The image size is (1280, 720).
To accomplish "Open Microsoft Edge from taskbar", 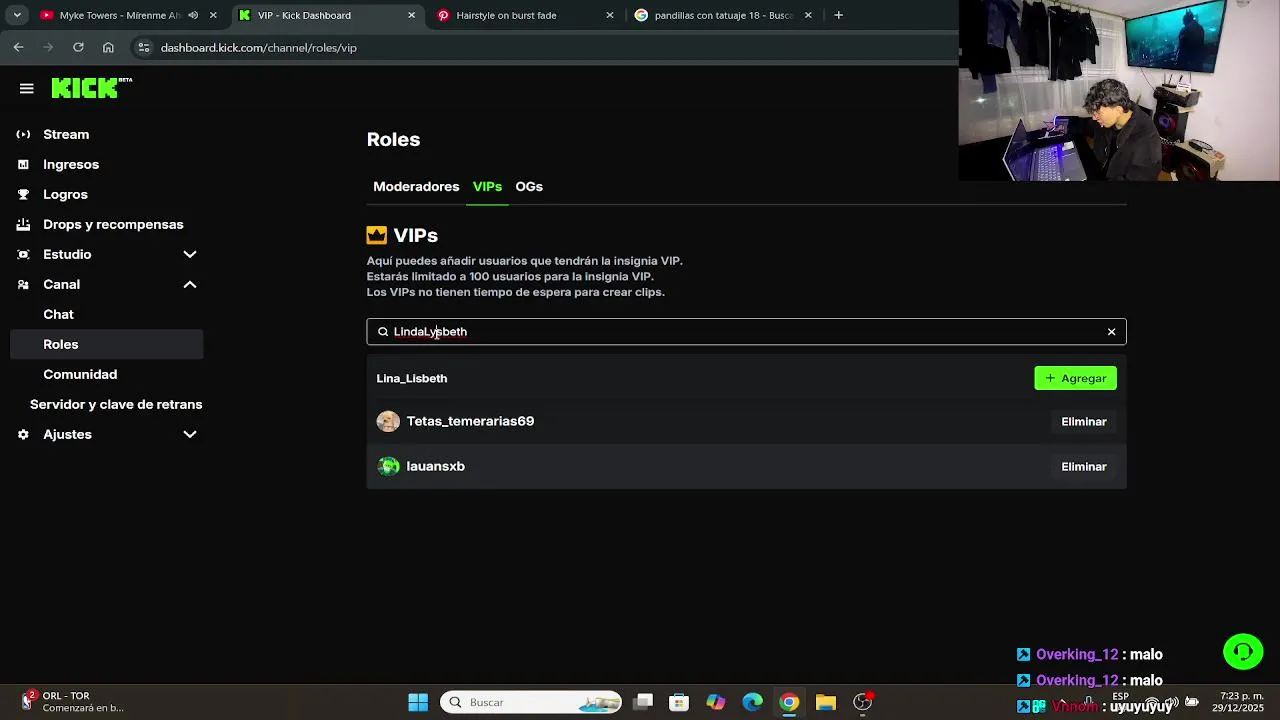I will click(752, 702).
